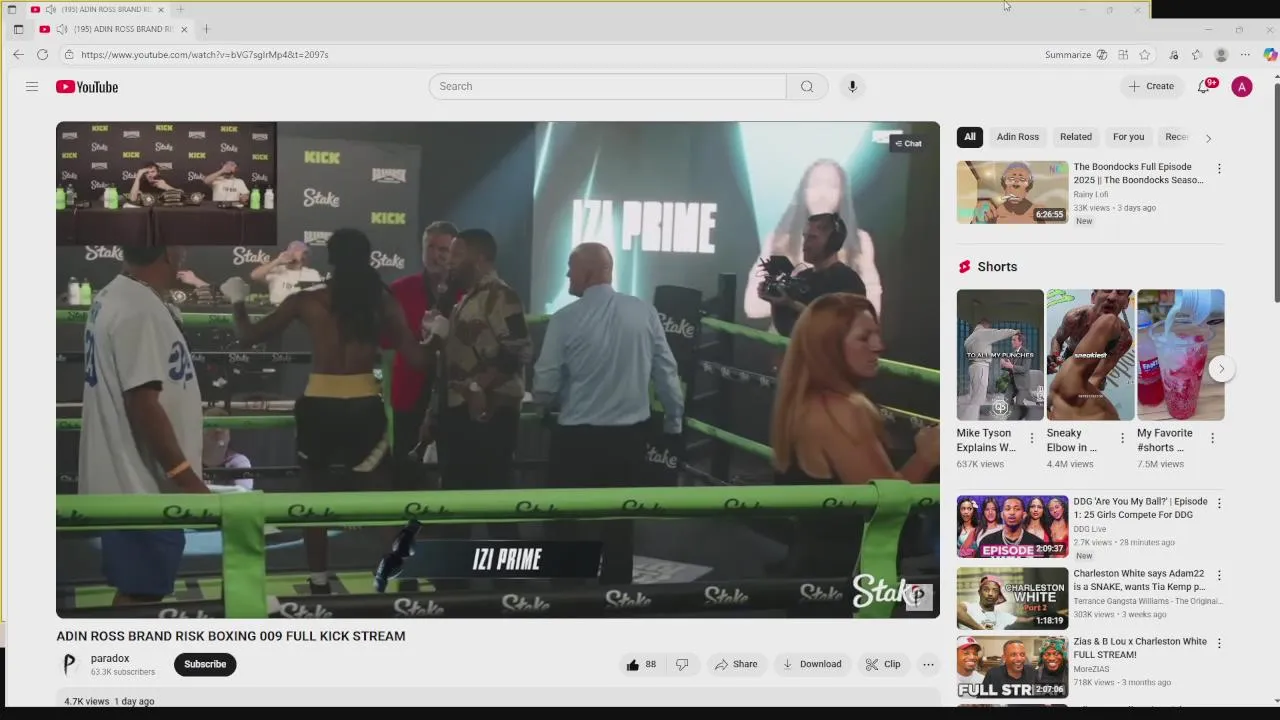Close the ADIN ROSS tab in front window
Viewport: 1280px width, 720px height.
pos(184,29)
